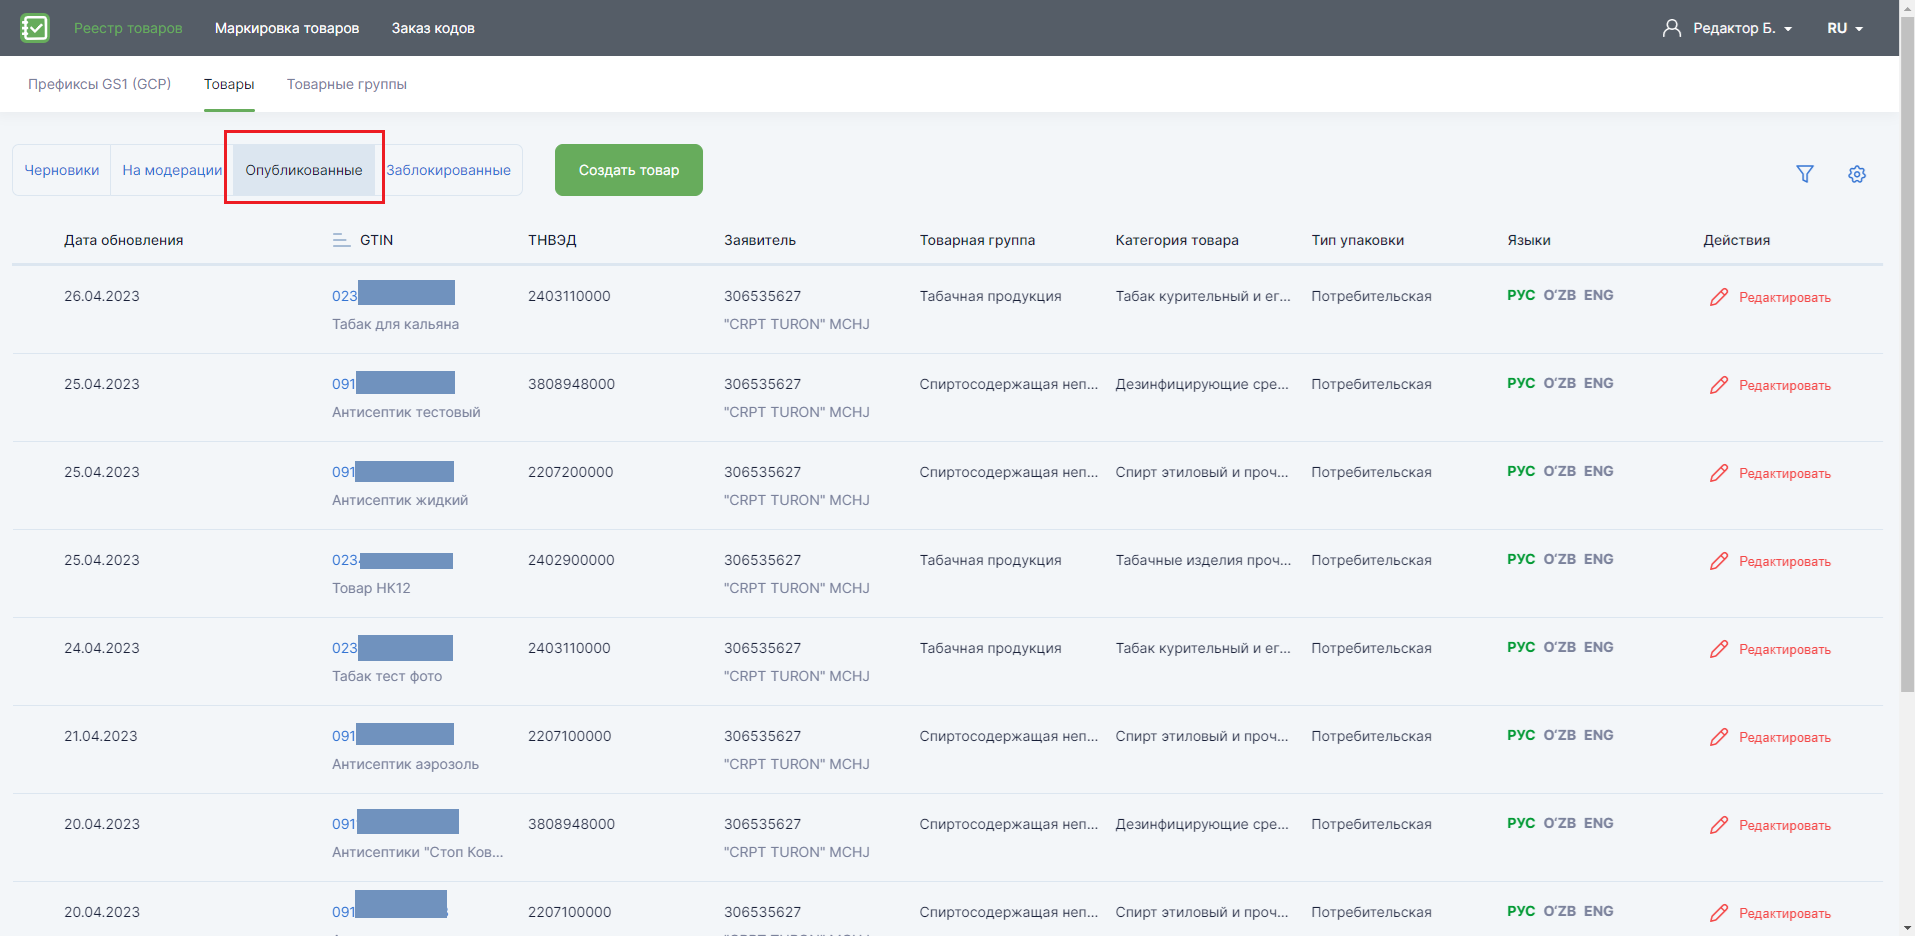Image resolution: width=1916 pixels, height=936 pixels.
Task: Click the green checklist app logo
Action: (x=35, y=28)
